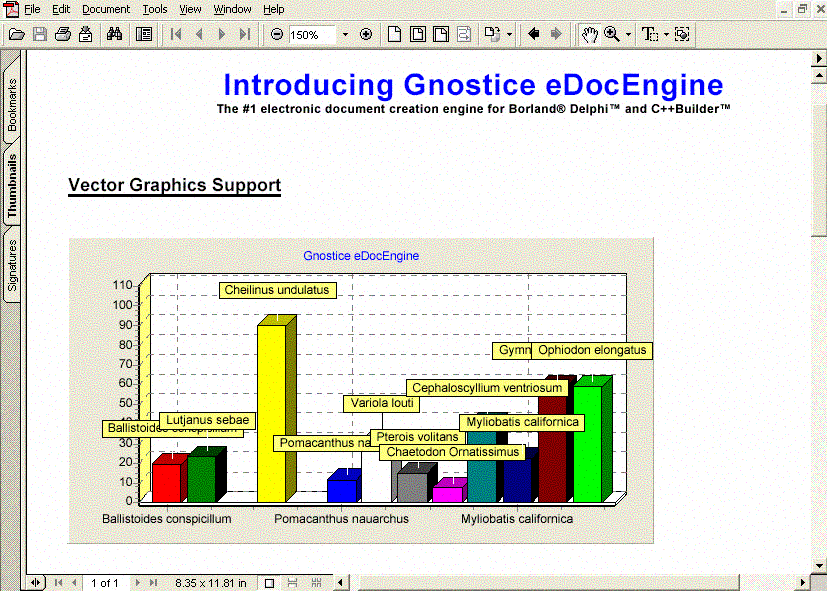
Task: Click the zoom in plus button
Action: coord(365,34)
